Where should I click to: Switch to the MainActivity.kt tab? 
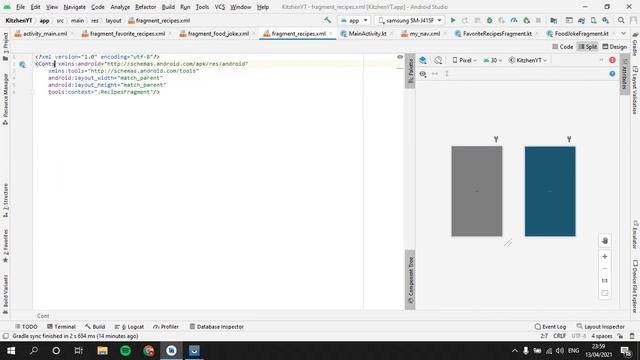coord(367,33)
